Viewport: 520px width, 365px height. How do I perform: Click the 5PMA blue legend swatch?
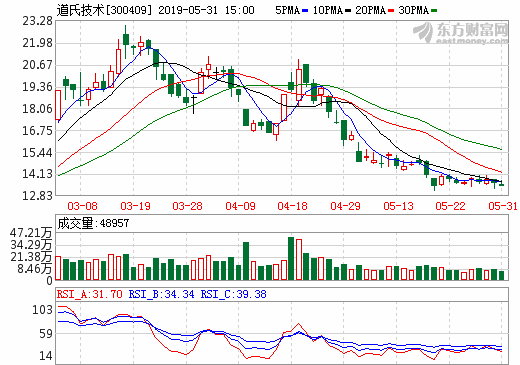tap(305, 11)
